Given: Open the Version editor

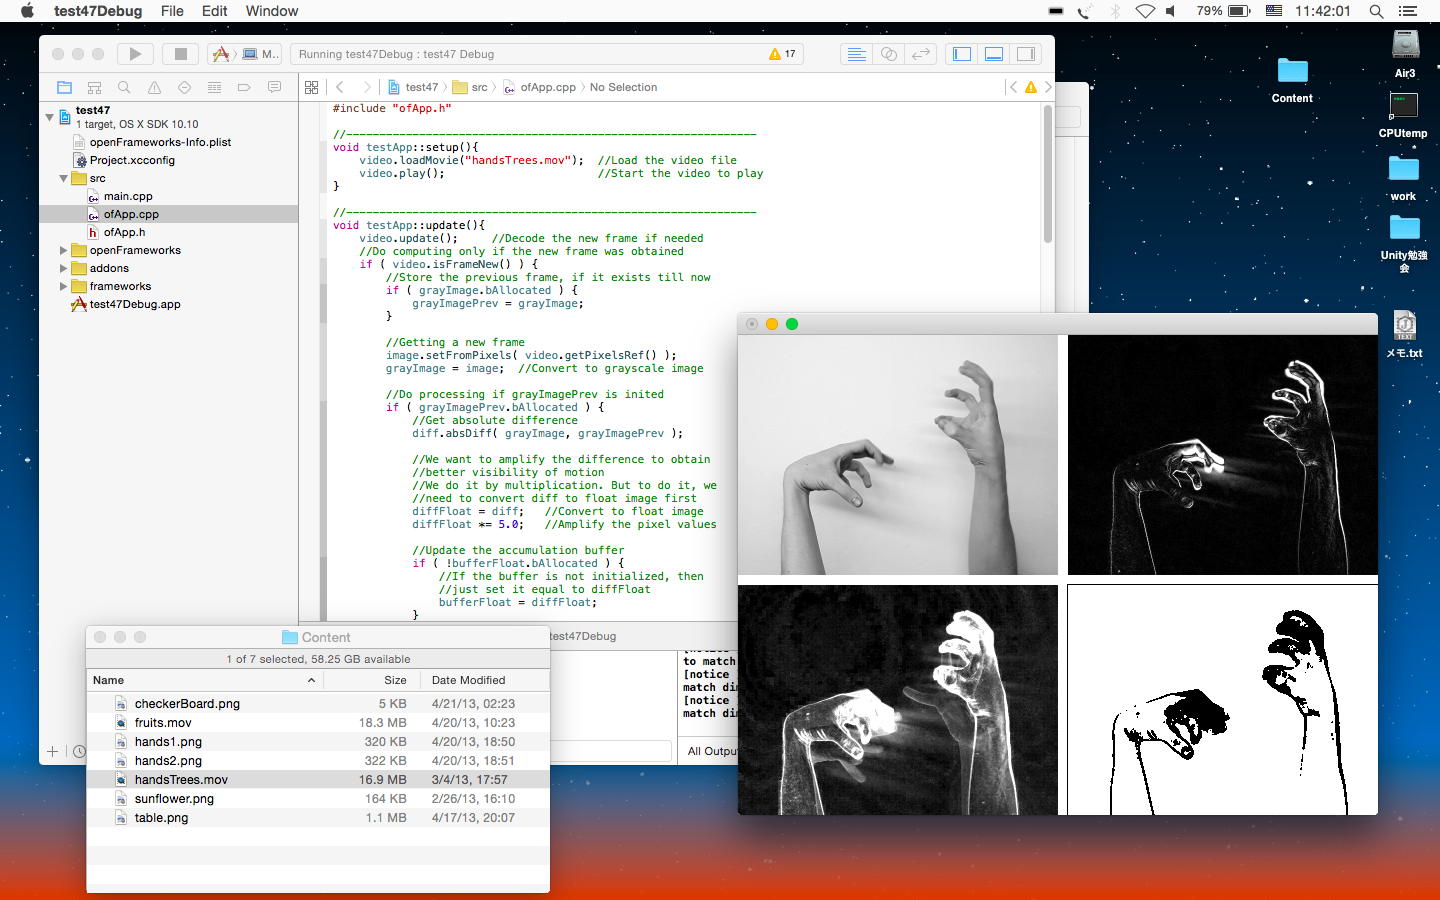Looking at the screenshot, I should (x=921, y=54).
